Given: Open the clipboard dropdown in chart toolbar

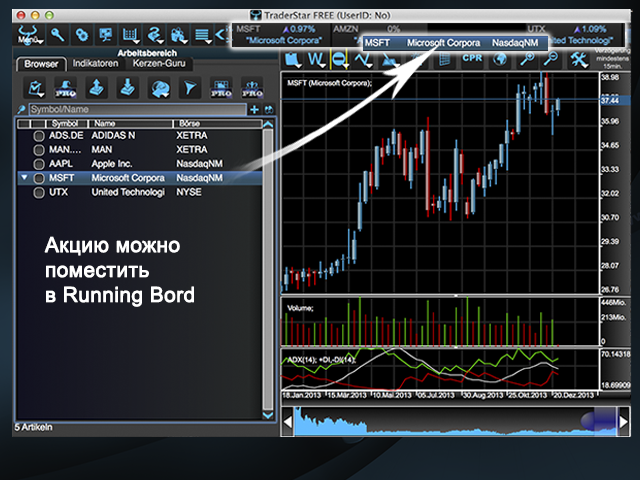Looking at the screenshot, I should 292,60.
